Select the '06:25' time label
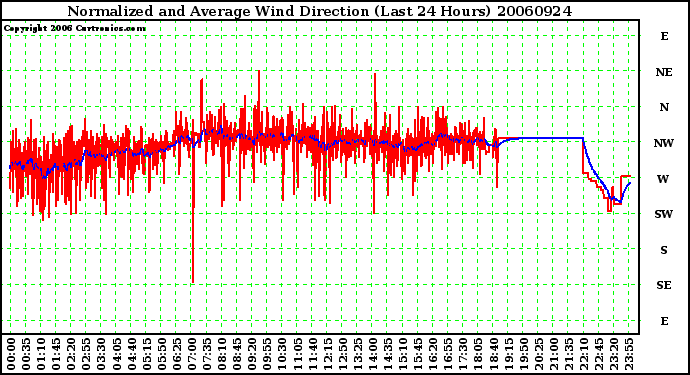This screenshot has width=690, height=375. [x=176, y=354]
